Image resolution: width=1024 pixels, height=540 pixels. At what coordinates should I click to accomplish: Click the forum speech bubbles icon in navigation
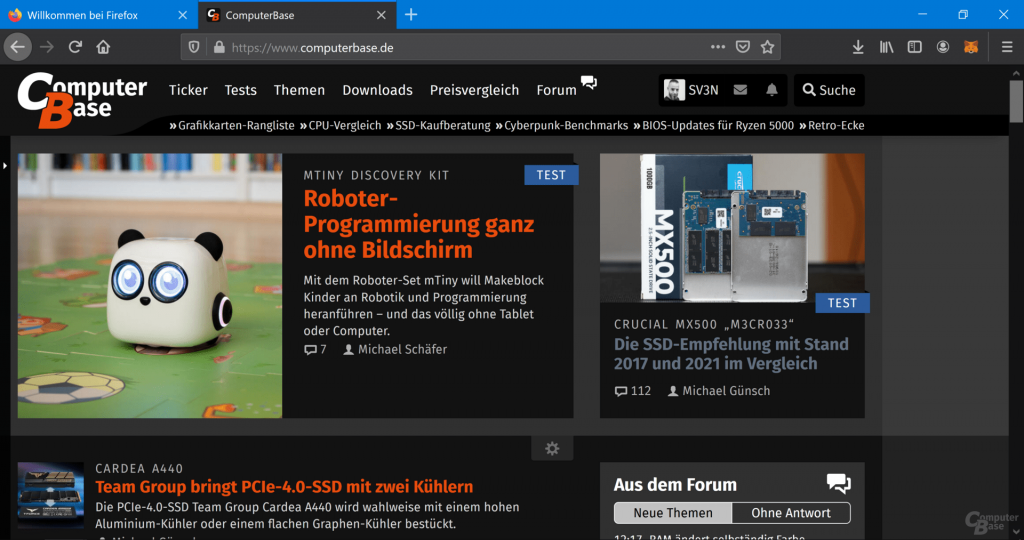click(589, 82)
